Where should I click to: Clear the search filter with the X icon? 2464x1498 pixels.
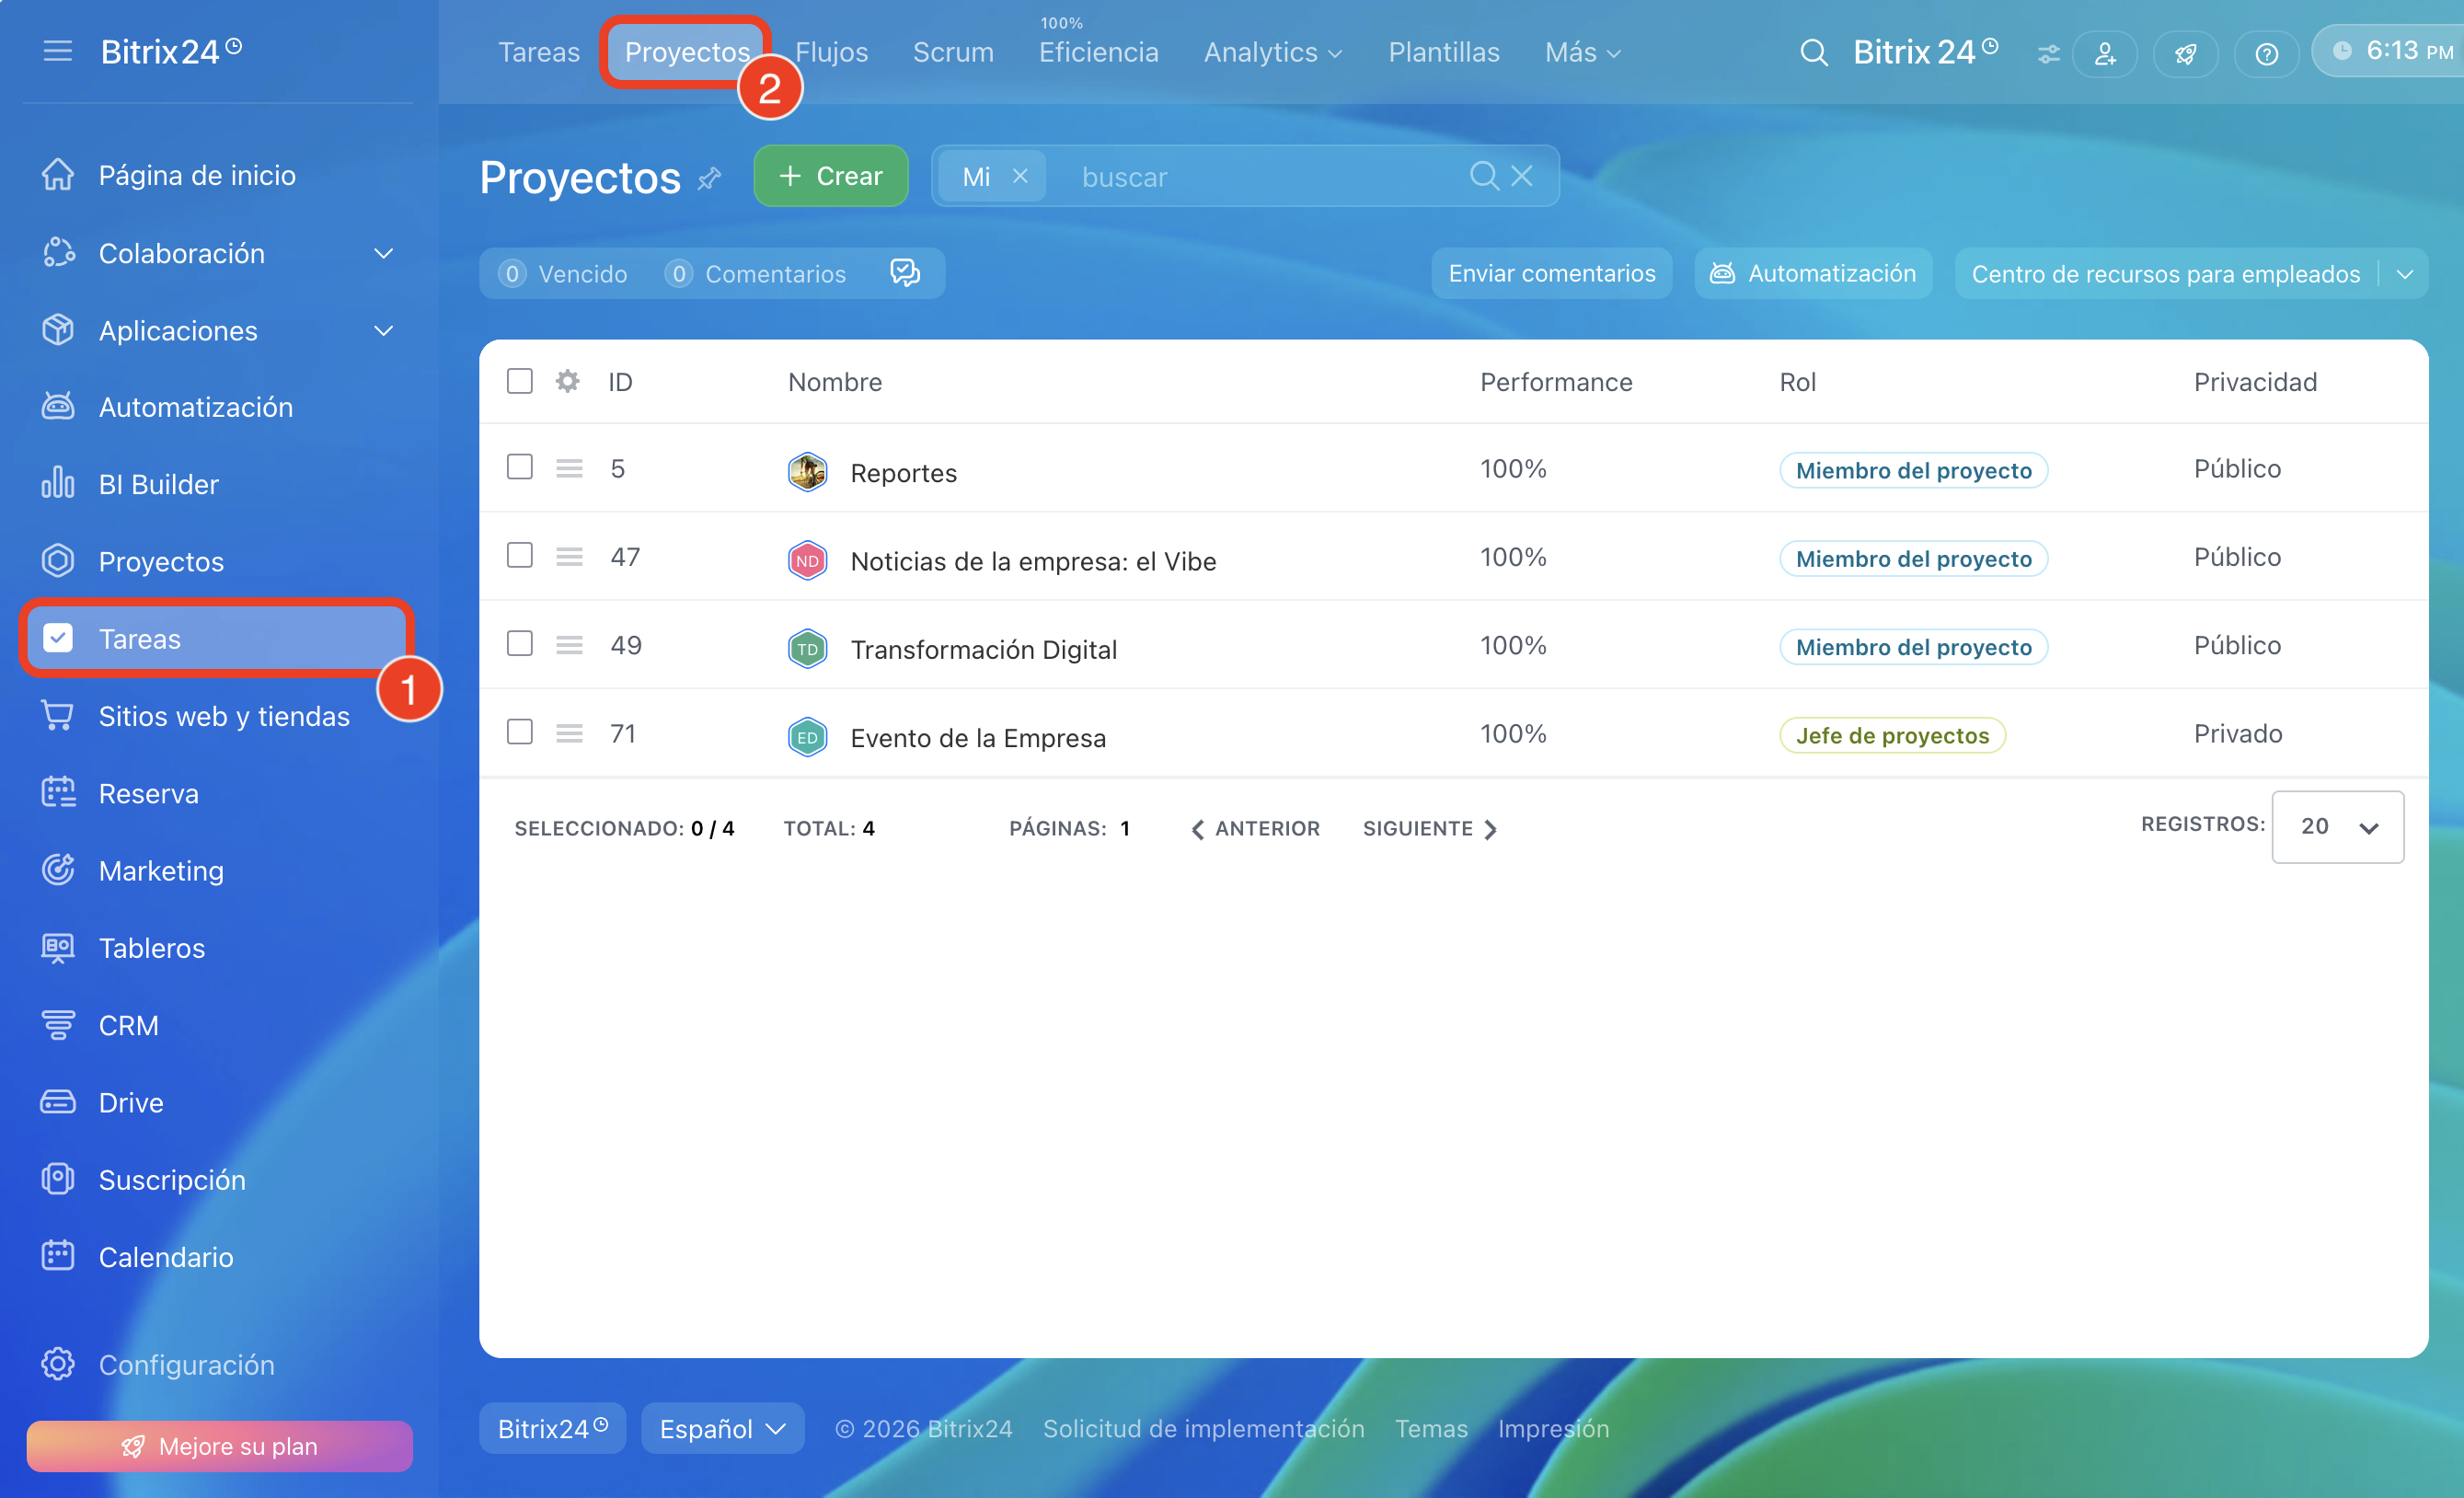1522,176
